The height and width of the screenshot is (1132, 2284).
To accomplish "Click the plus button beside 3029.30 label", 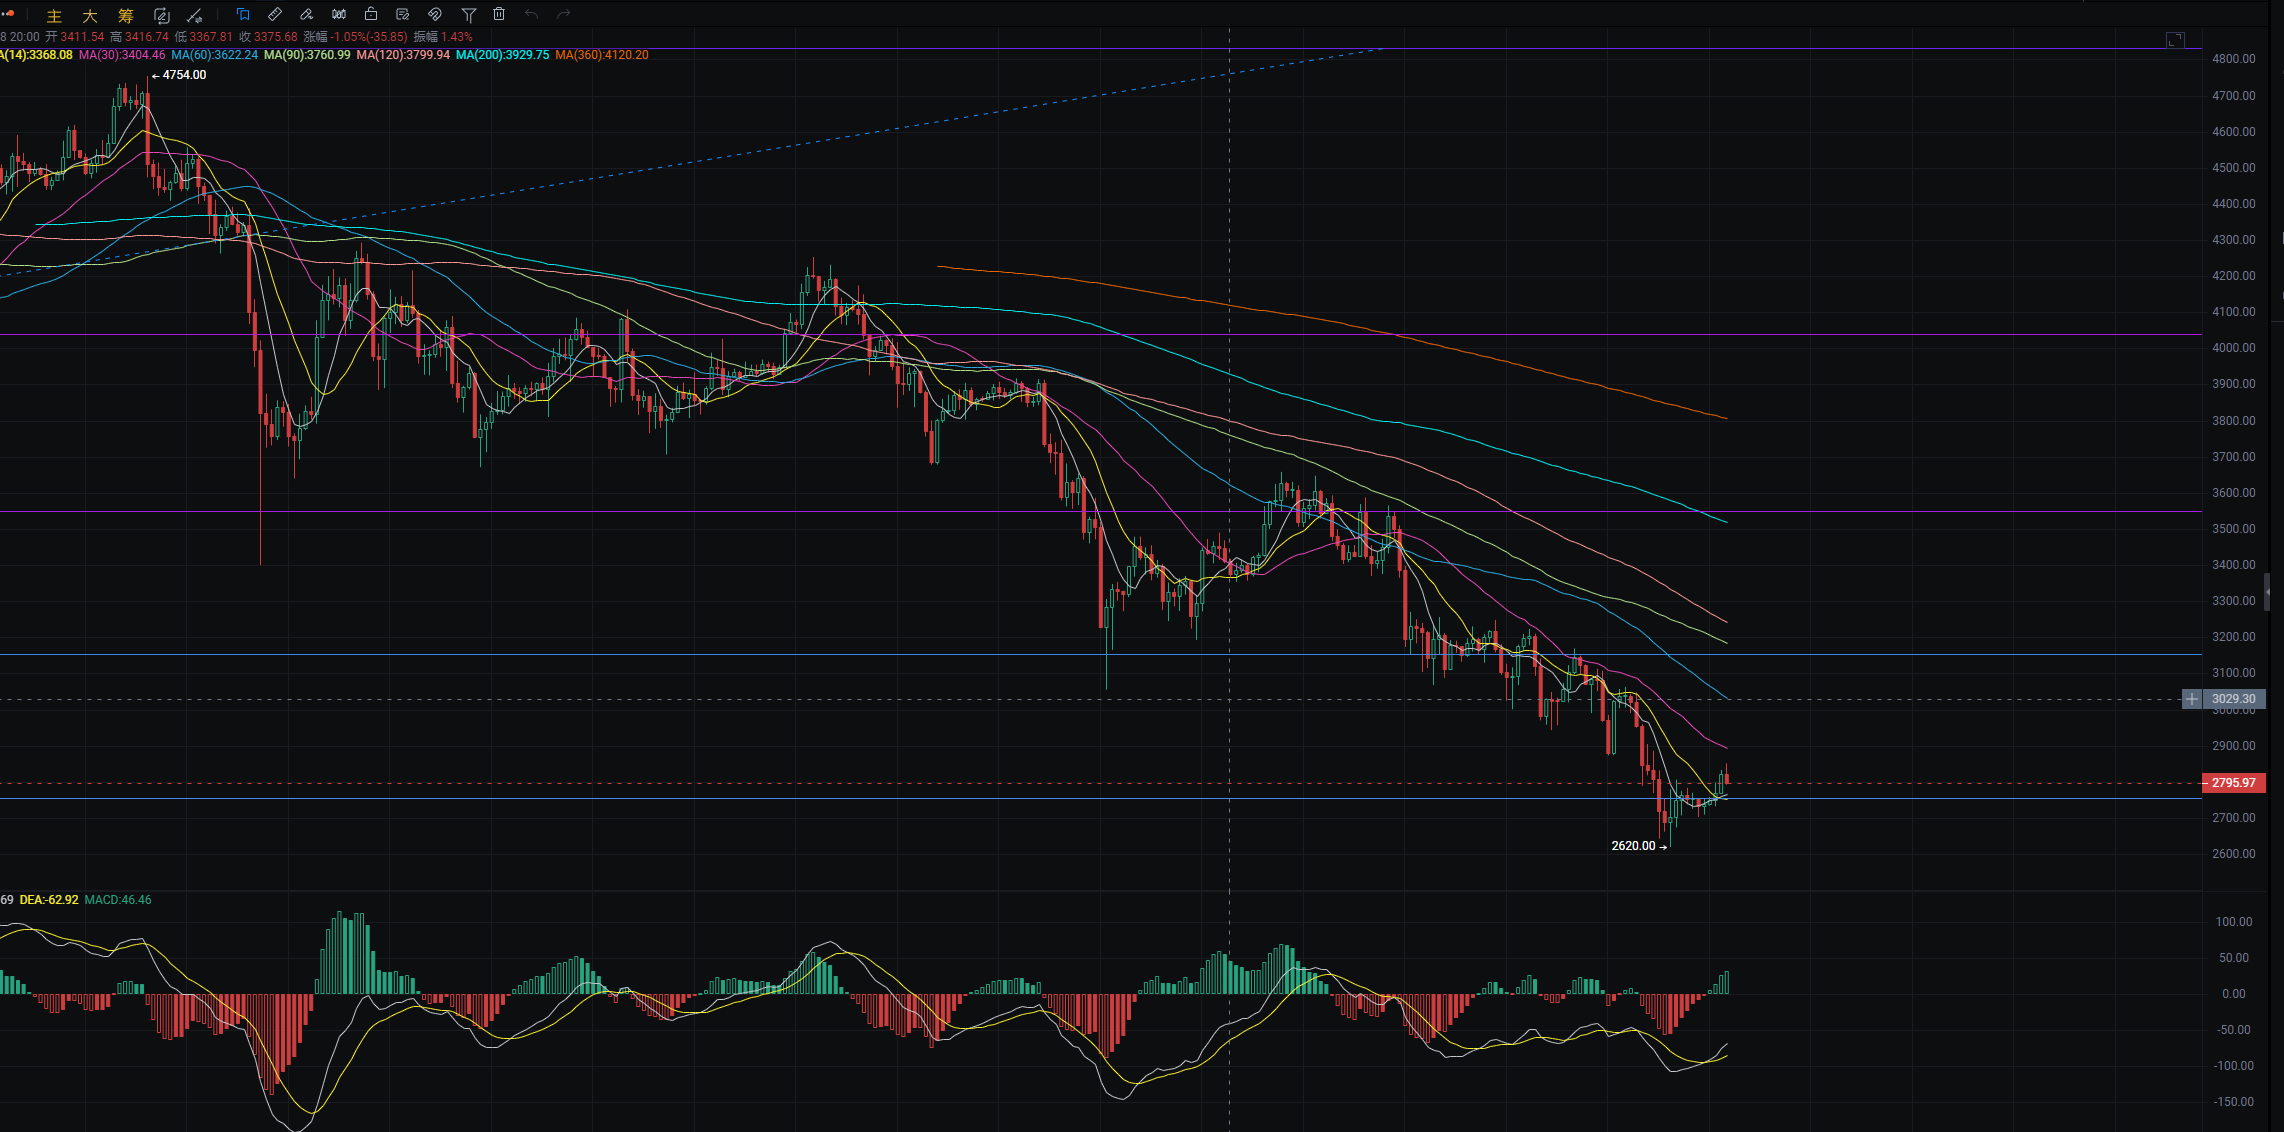I will pos(2191,699).
